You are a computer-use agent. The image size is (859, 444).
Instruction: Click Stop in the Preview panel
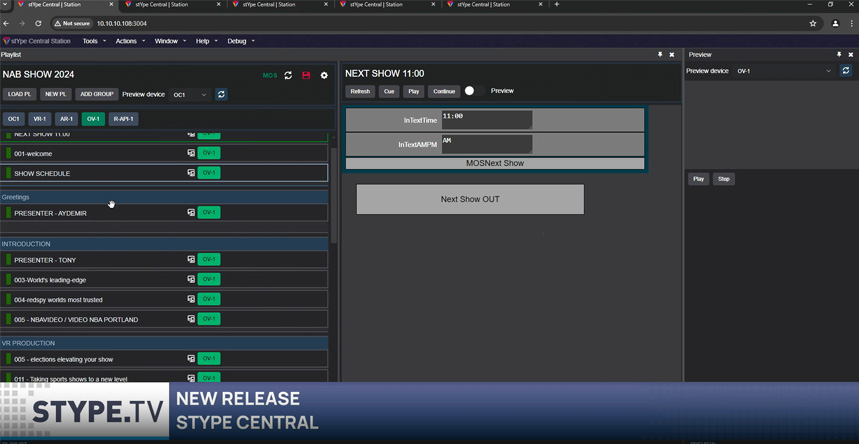point(724,179)
